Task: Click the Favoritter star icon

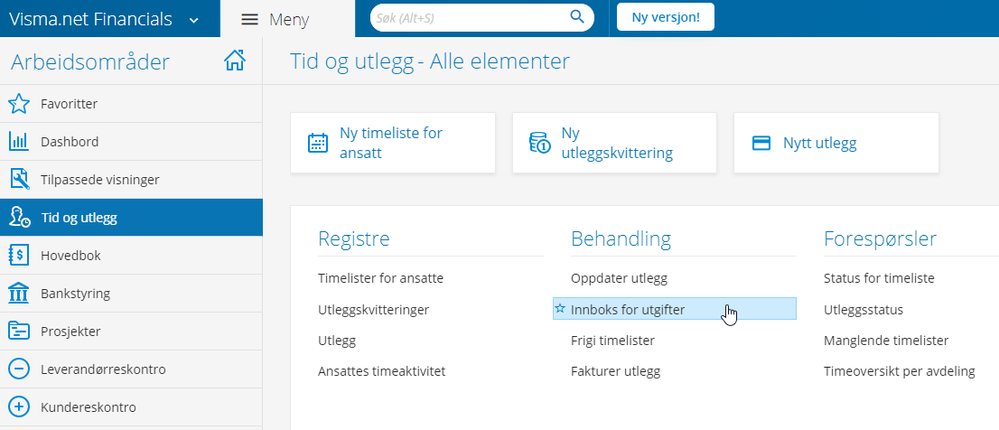Action: (x=18, y=104)
